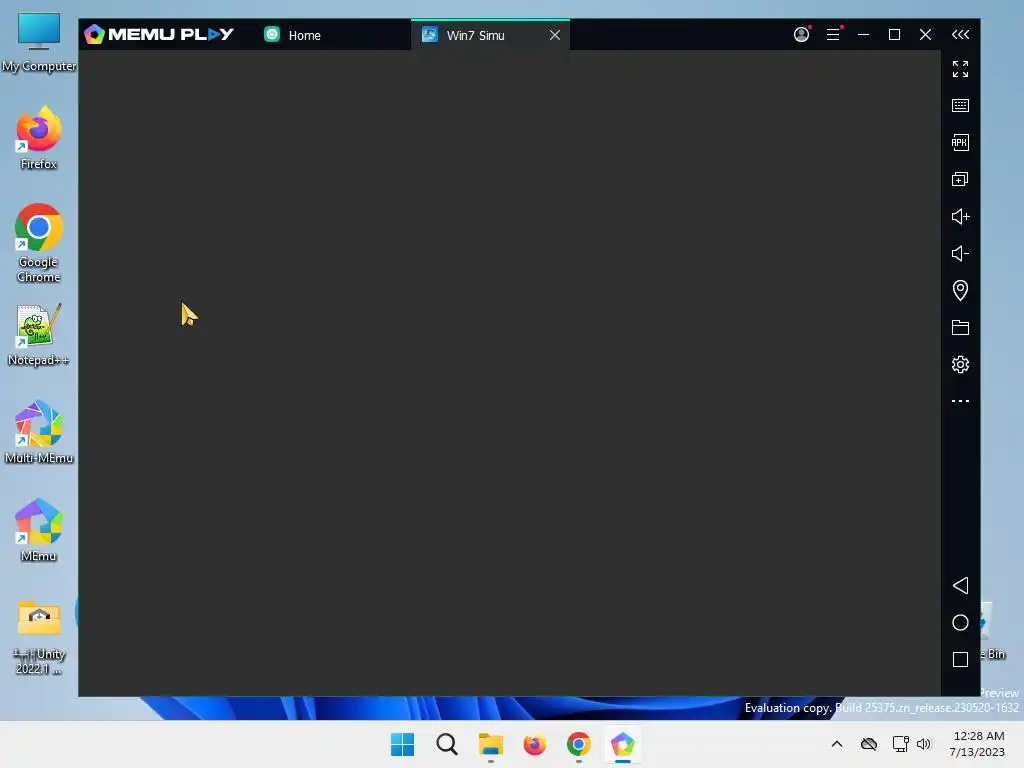Tap the Android home circle button
The height and width of the screenshot is (768, 1024).
960,622
